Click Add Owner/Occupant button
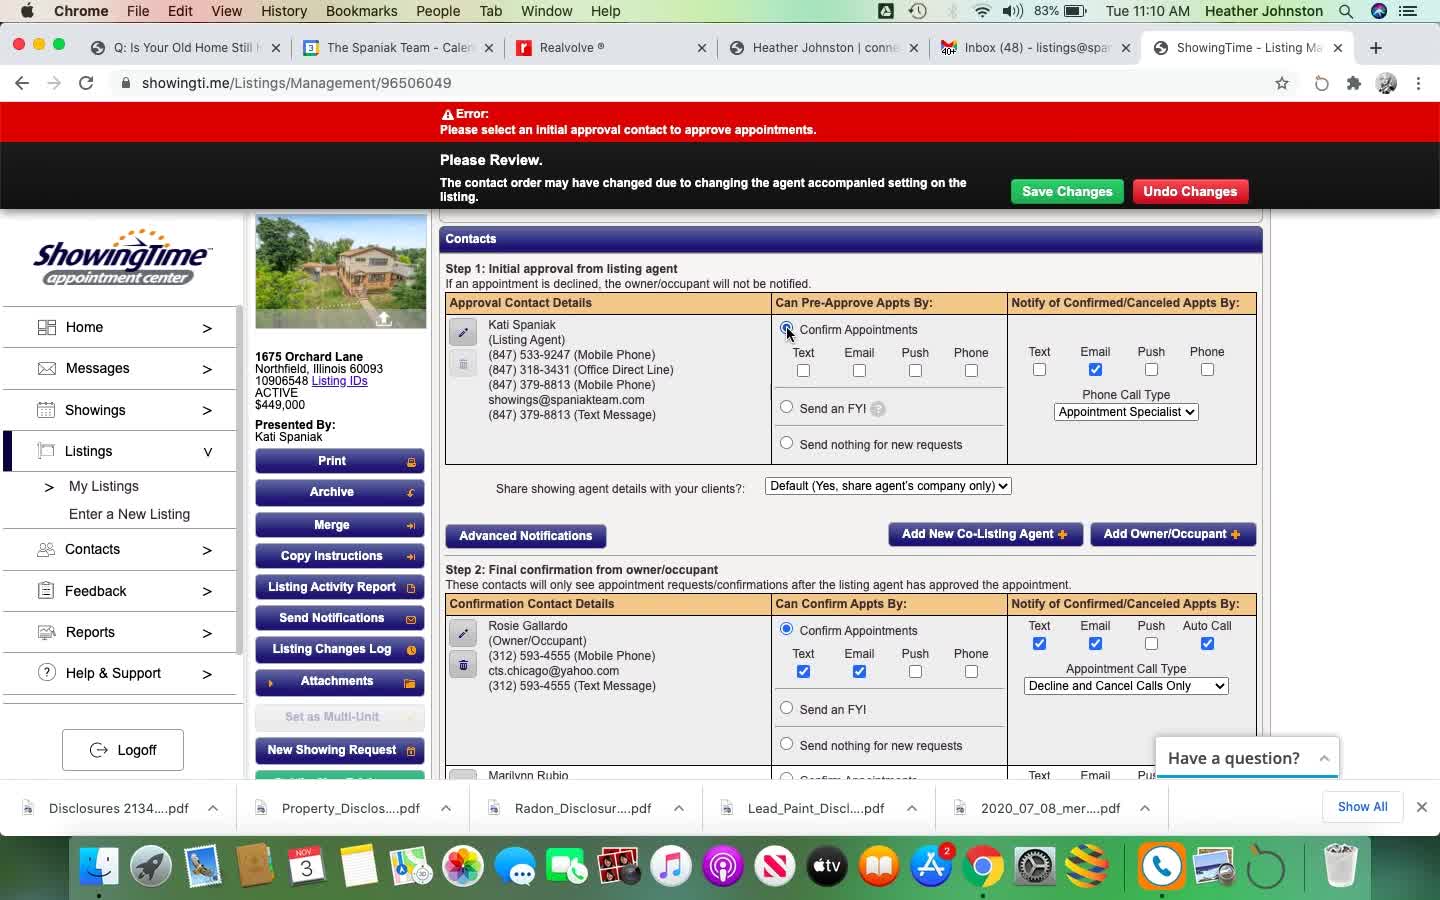 pos(1173,534)
